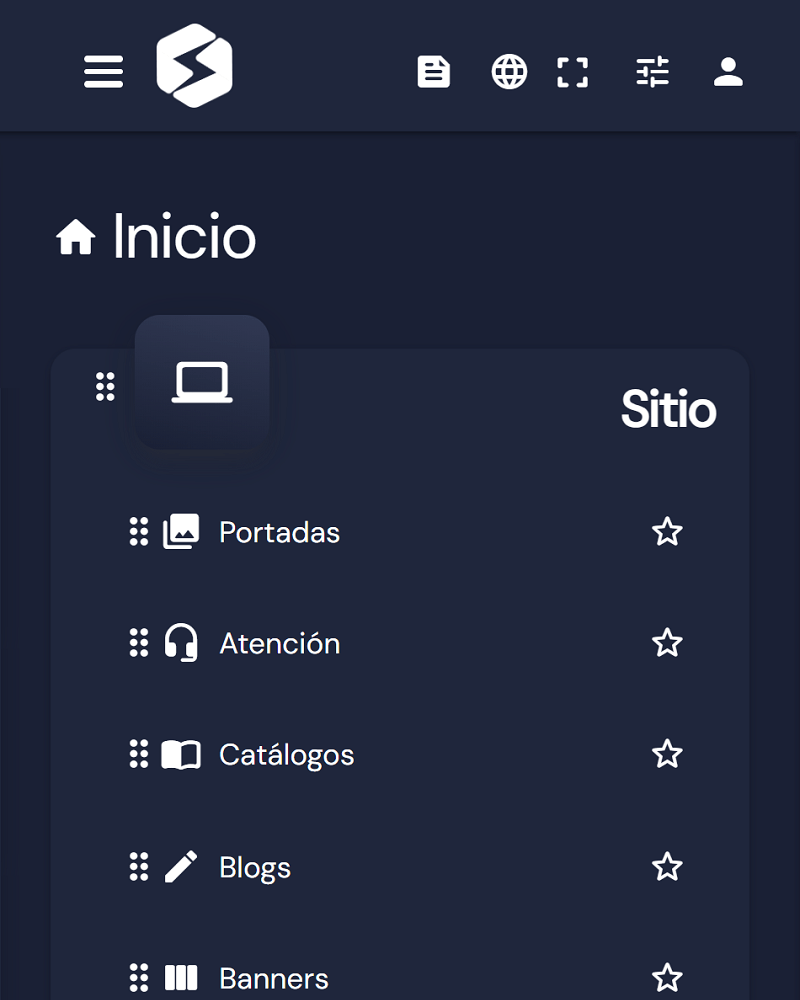The image size is (800, 1000).
Task: Click the home icon beside Inicio
Action: pyautogui.click(x=76, y=237)
